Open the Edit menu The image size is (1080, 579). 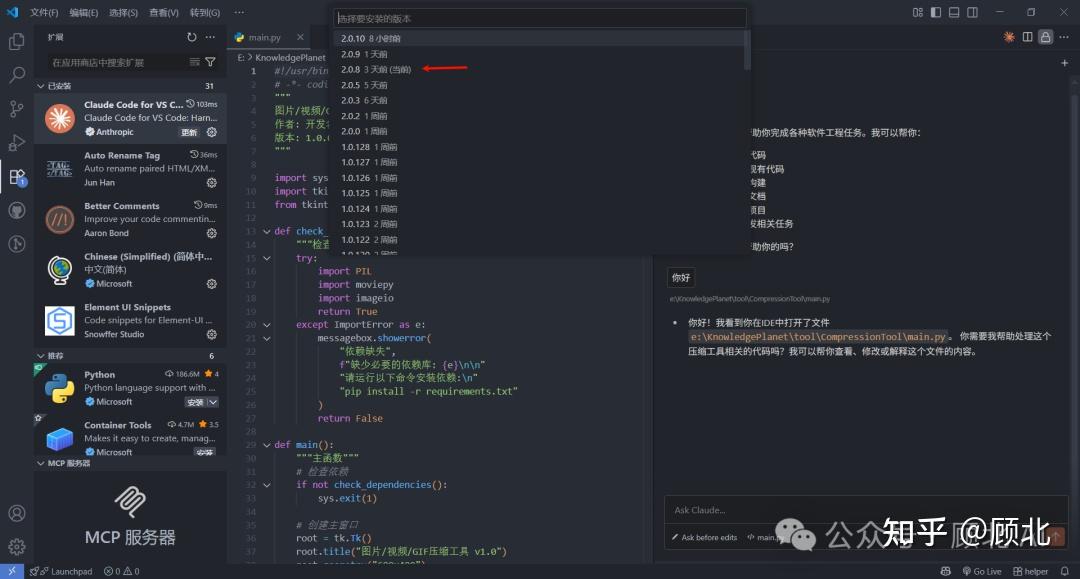pos(83,12)
